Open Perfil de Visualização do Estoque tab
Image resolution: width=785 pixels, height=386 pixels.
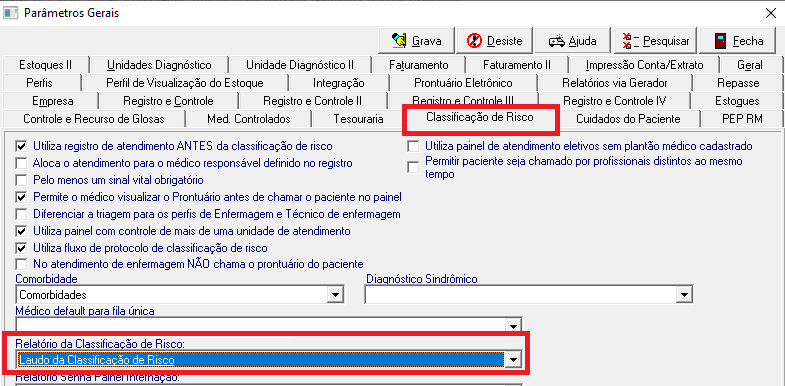point(184,83)
